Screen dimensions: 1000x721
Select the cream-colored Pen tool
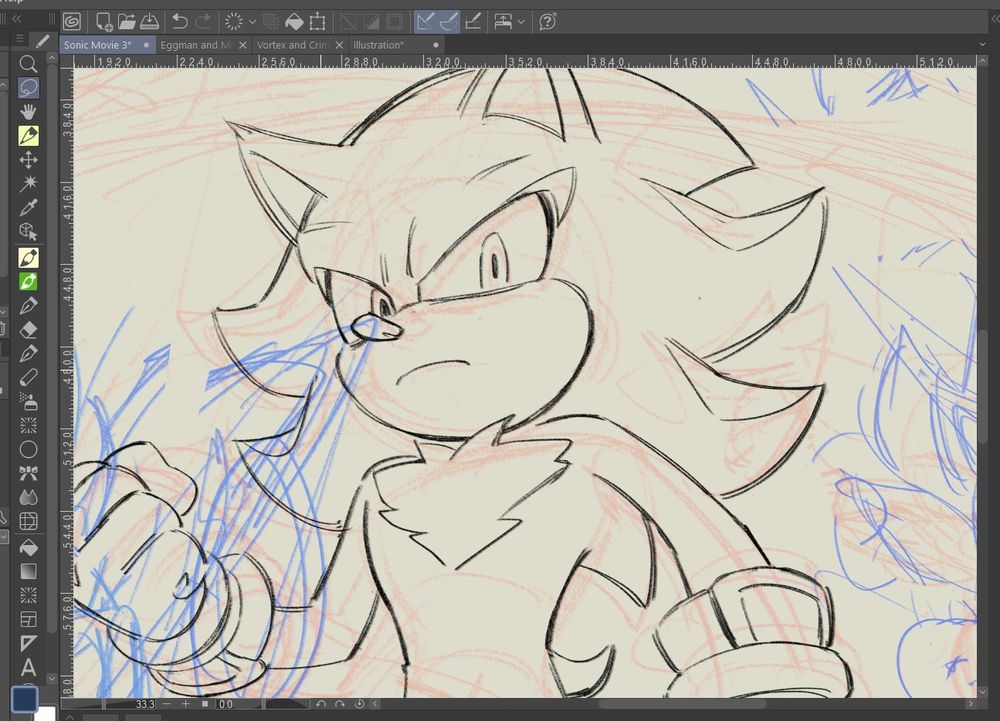(28, 258)
